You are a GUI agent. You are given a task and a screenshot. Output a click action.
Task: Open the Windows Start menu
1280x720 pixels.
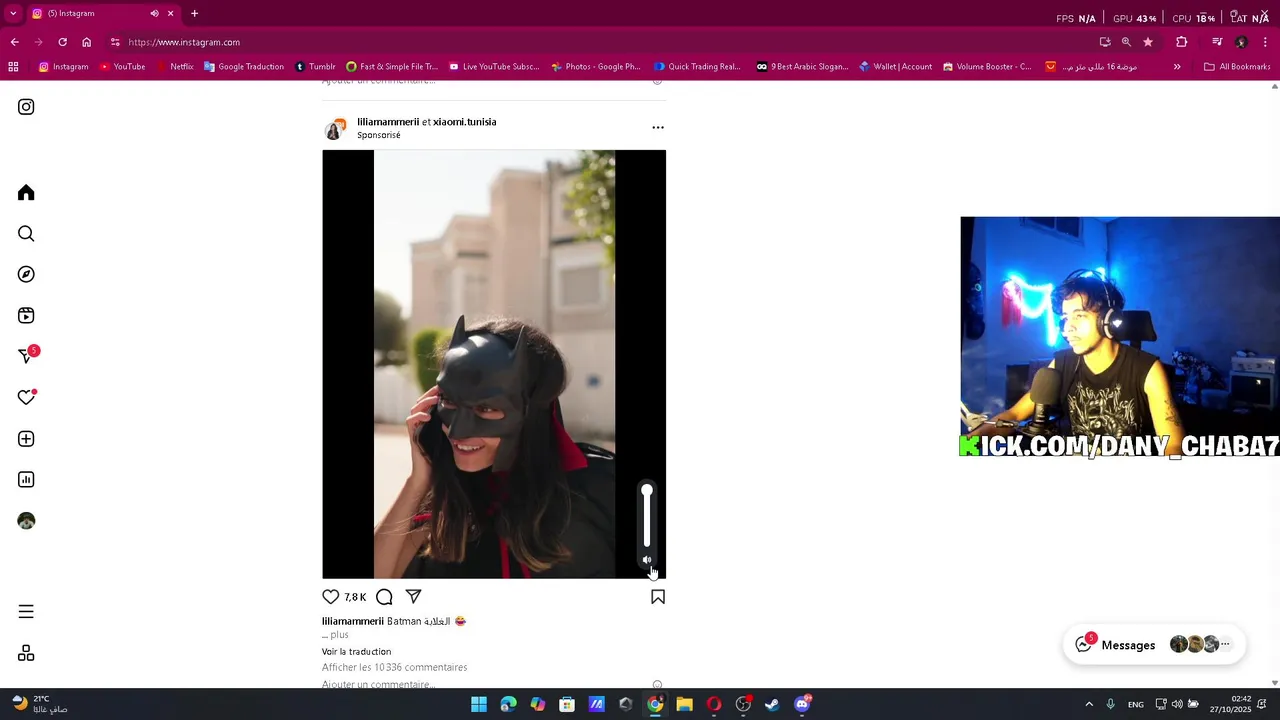coord(479,704)
